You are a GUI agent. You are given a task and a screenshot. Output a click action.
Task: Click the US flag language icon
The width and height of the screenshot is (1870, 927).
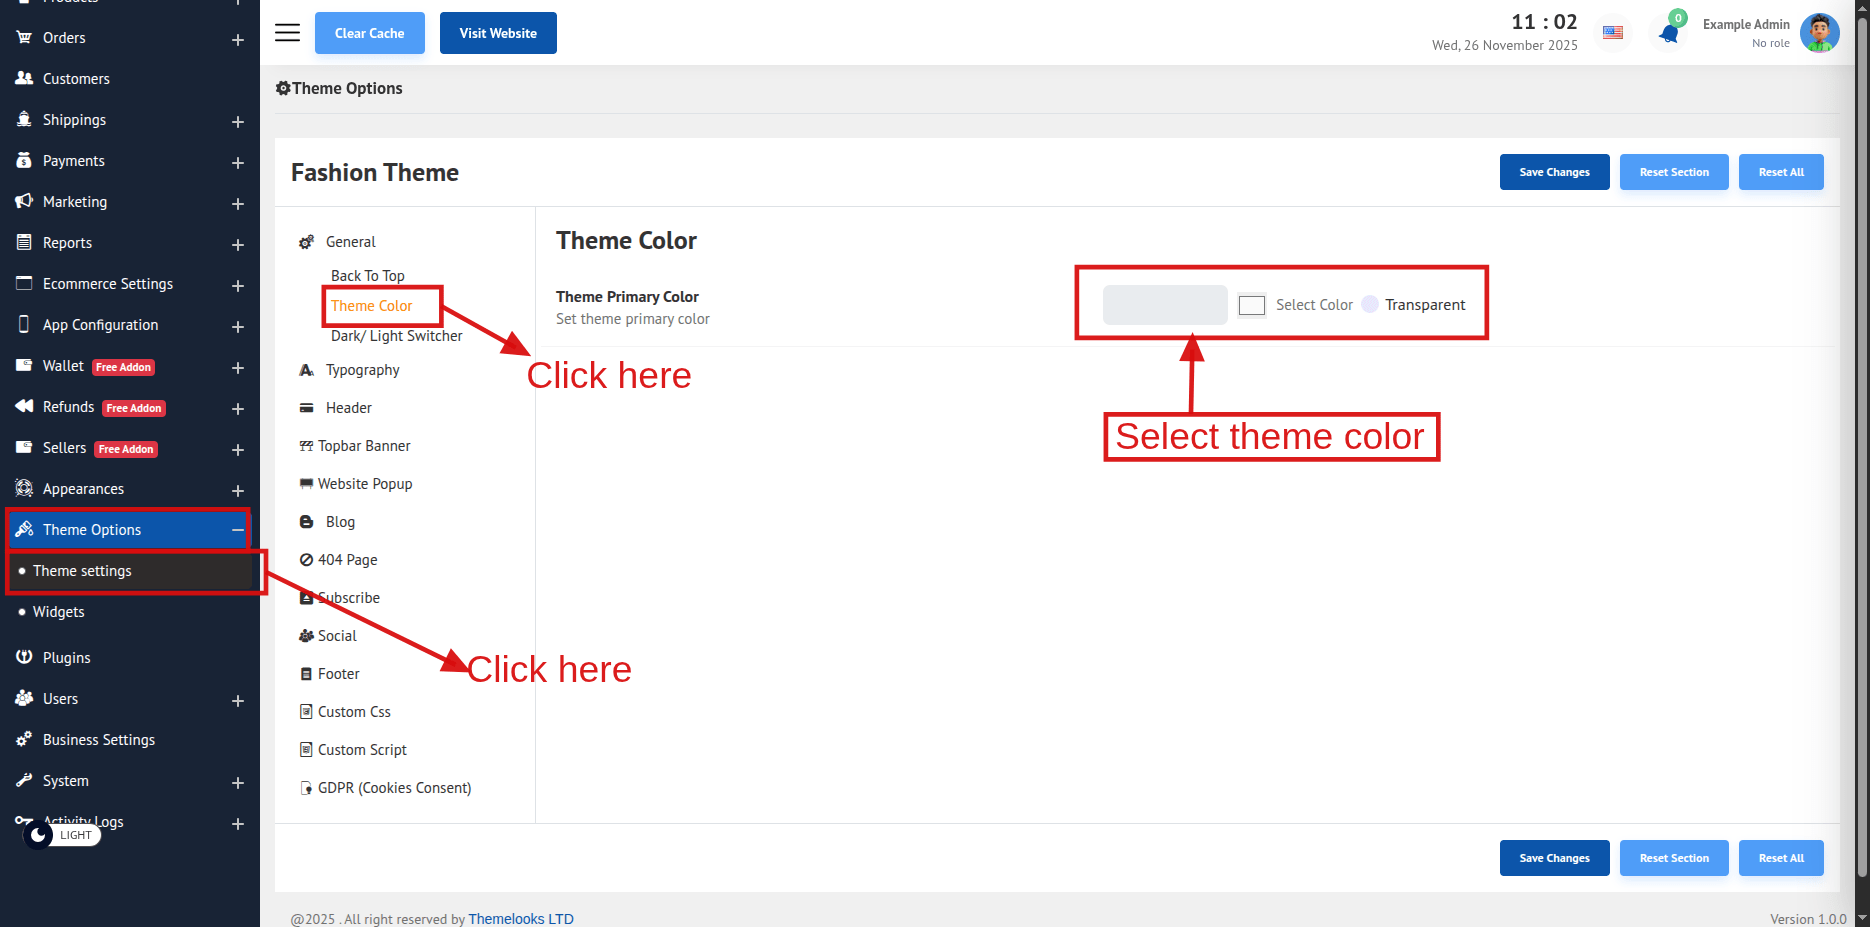point(1613,33)
